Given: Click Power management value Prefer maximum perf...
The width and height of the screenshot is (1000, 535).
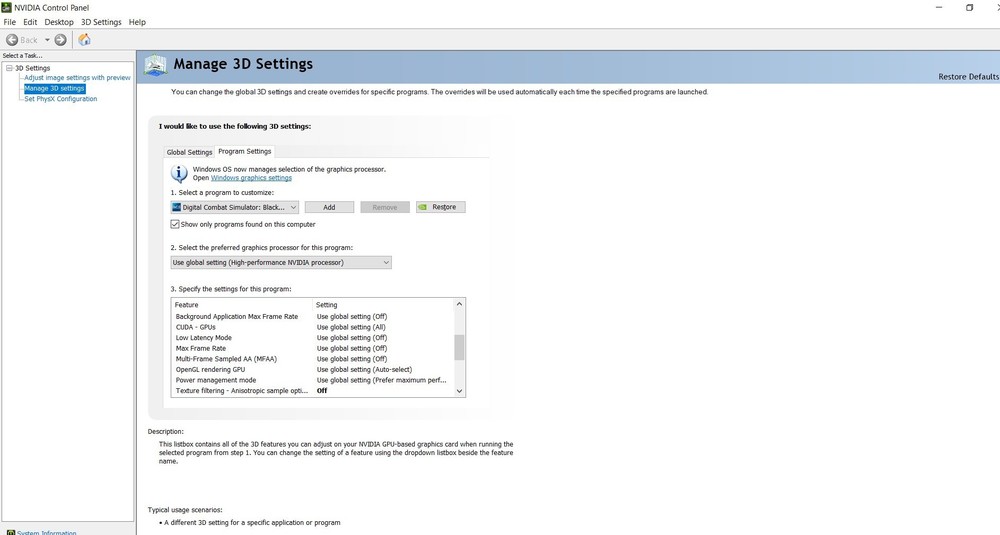Looking at the screenshot, I should [x=381, y=380].
